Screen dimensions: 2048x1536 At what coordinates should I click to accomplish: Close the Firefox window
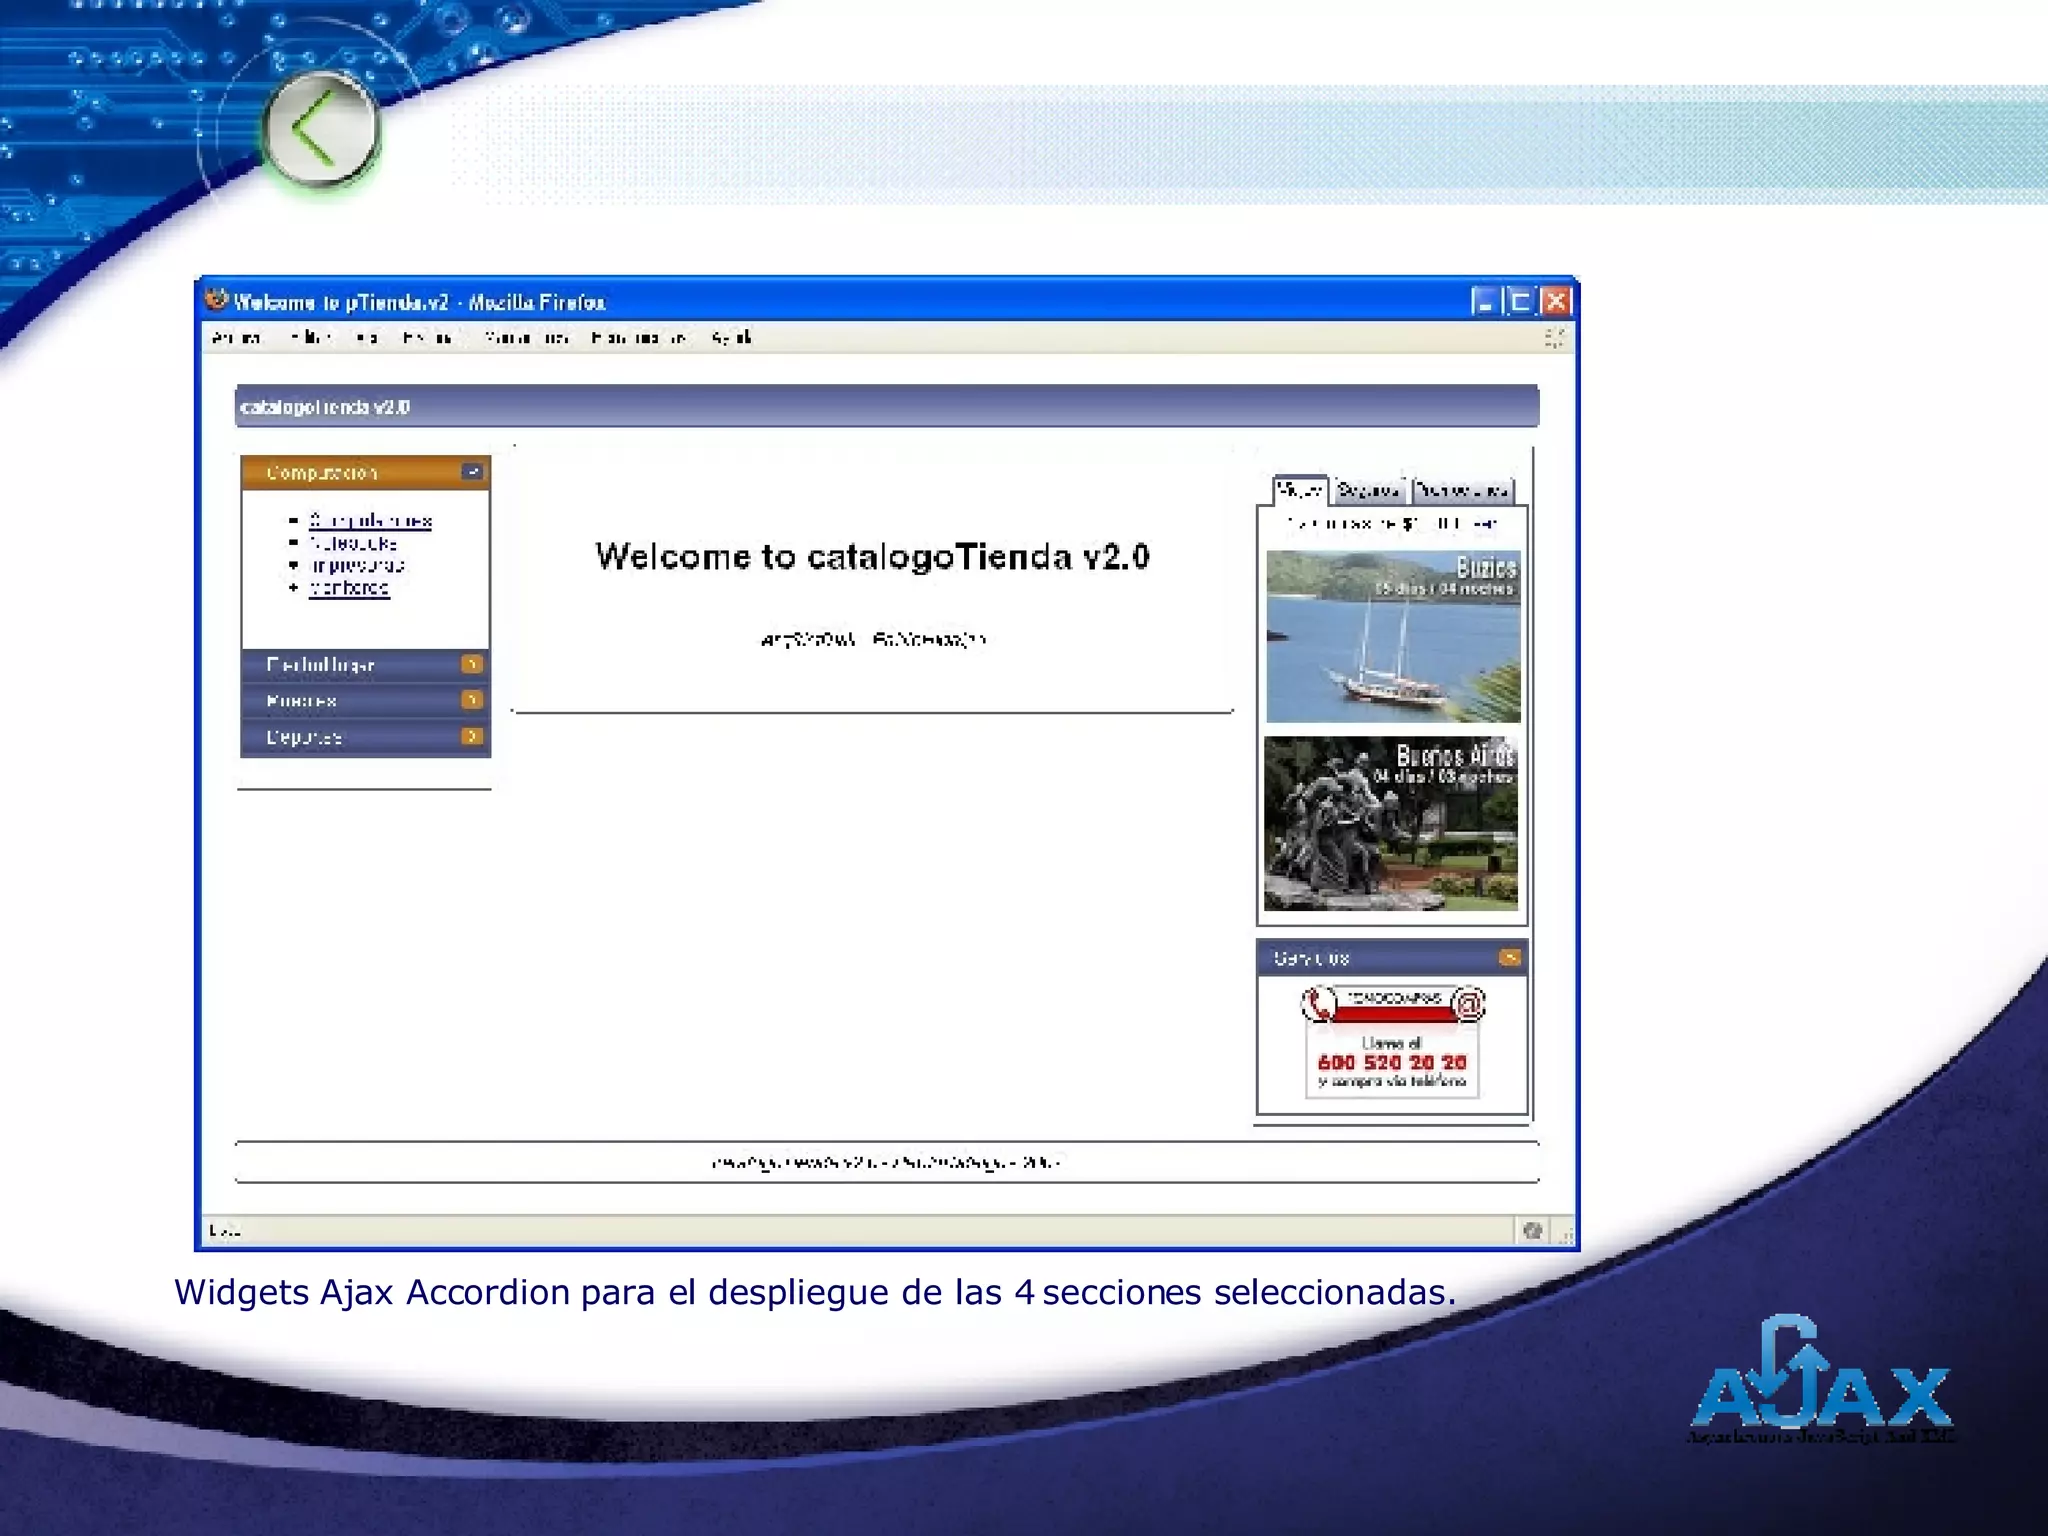pyautogui.click(x=1555, y=301)
